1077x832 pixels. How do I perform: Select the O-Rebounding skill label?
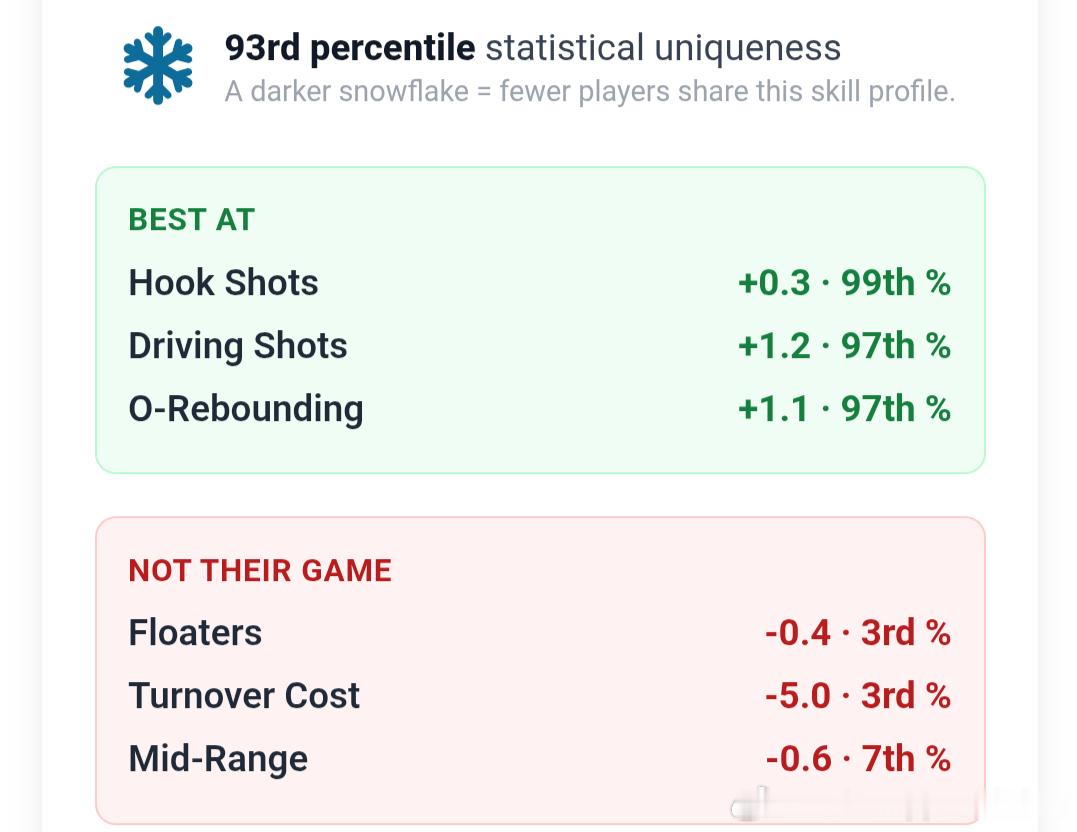[246, 409]
